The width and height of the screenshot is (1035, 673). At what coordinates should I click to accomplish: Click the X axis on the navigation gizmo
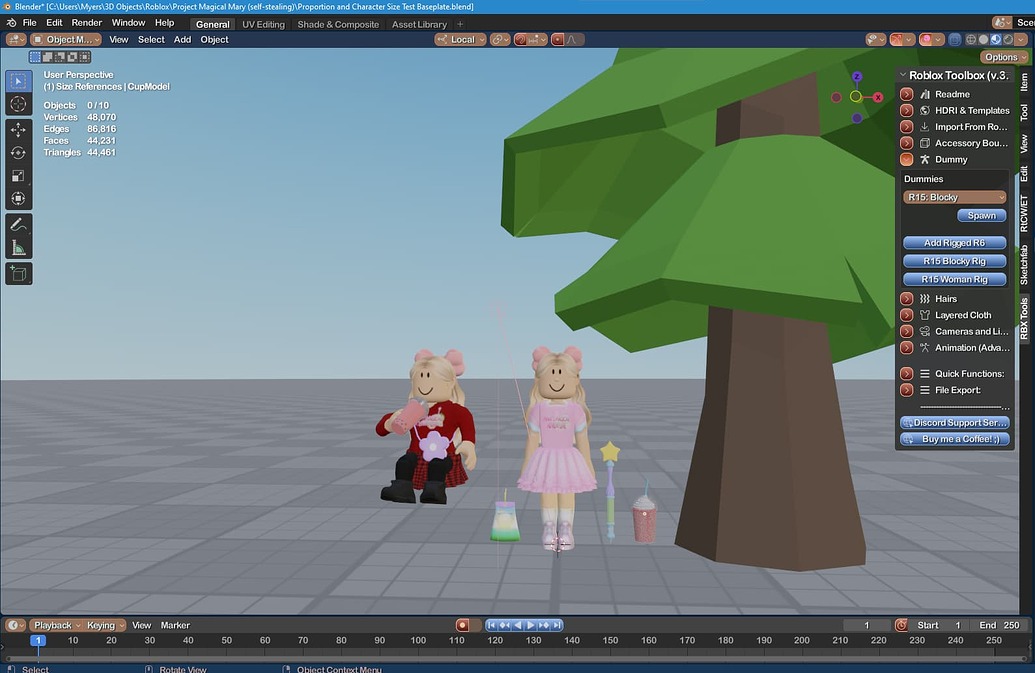[x=878, y=97]
